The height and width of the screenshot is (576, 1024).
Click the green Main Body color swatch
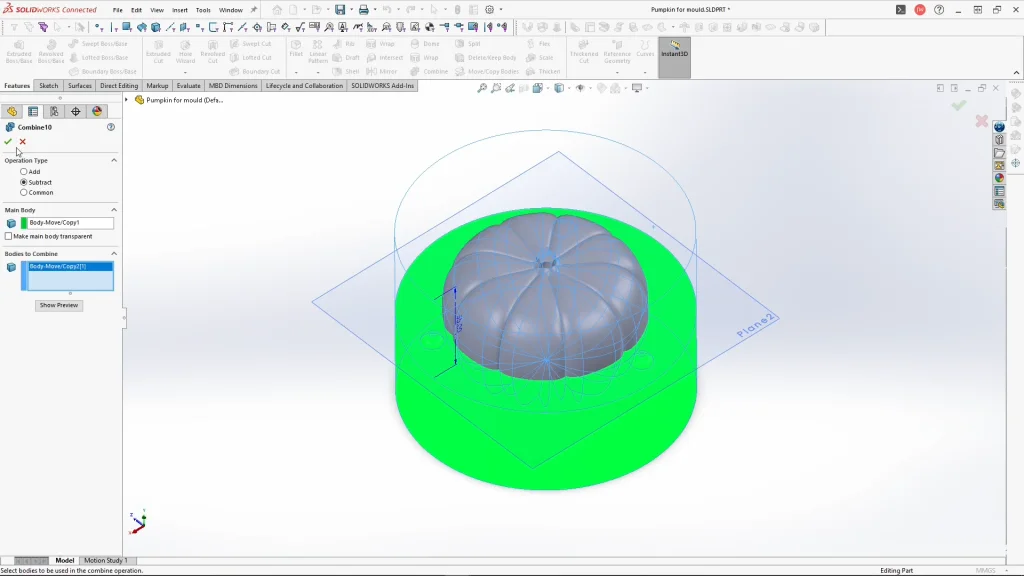click(x=24, y=223)
